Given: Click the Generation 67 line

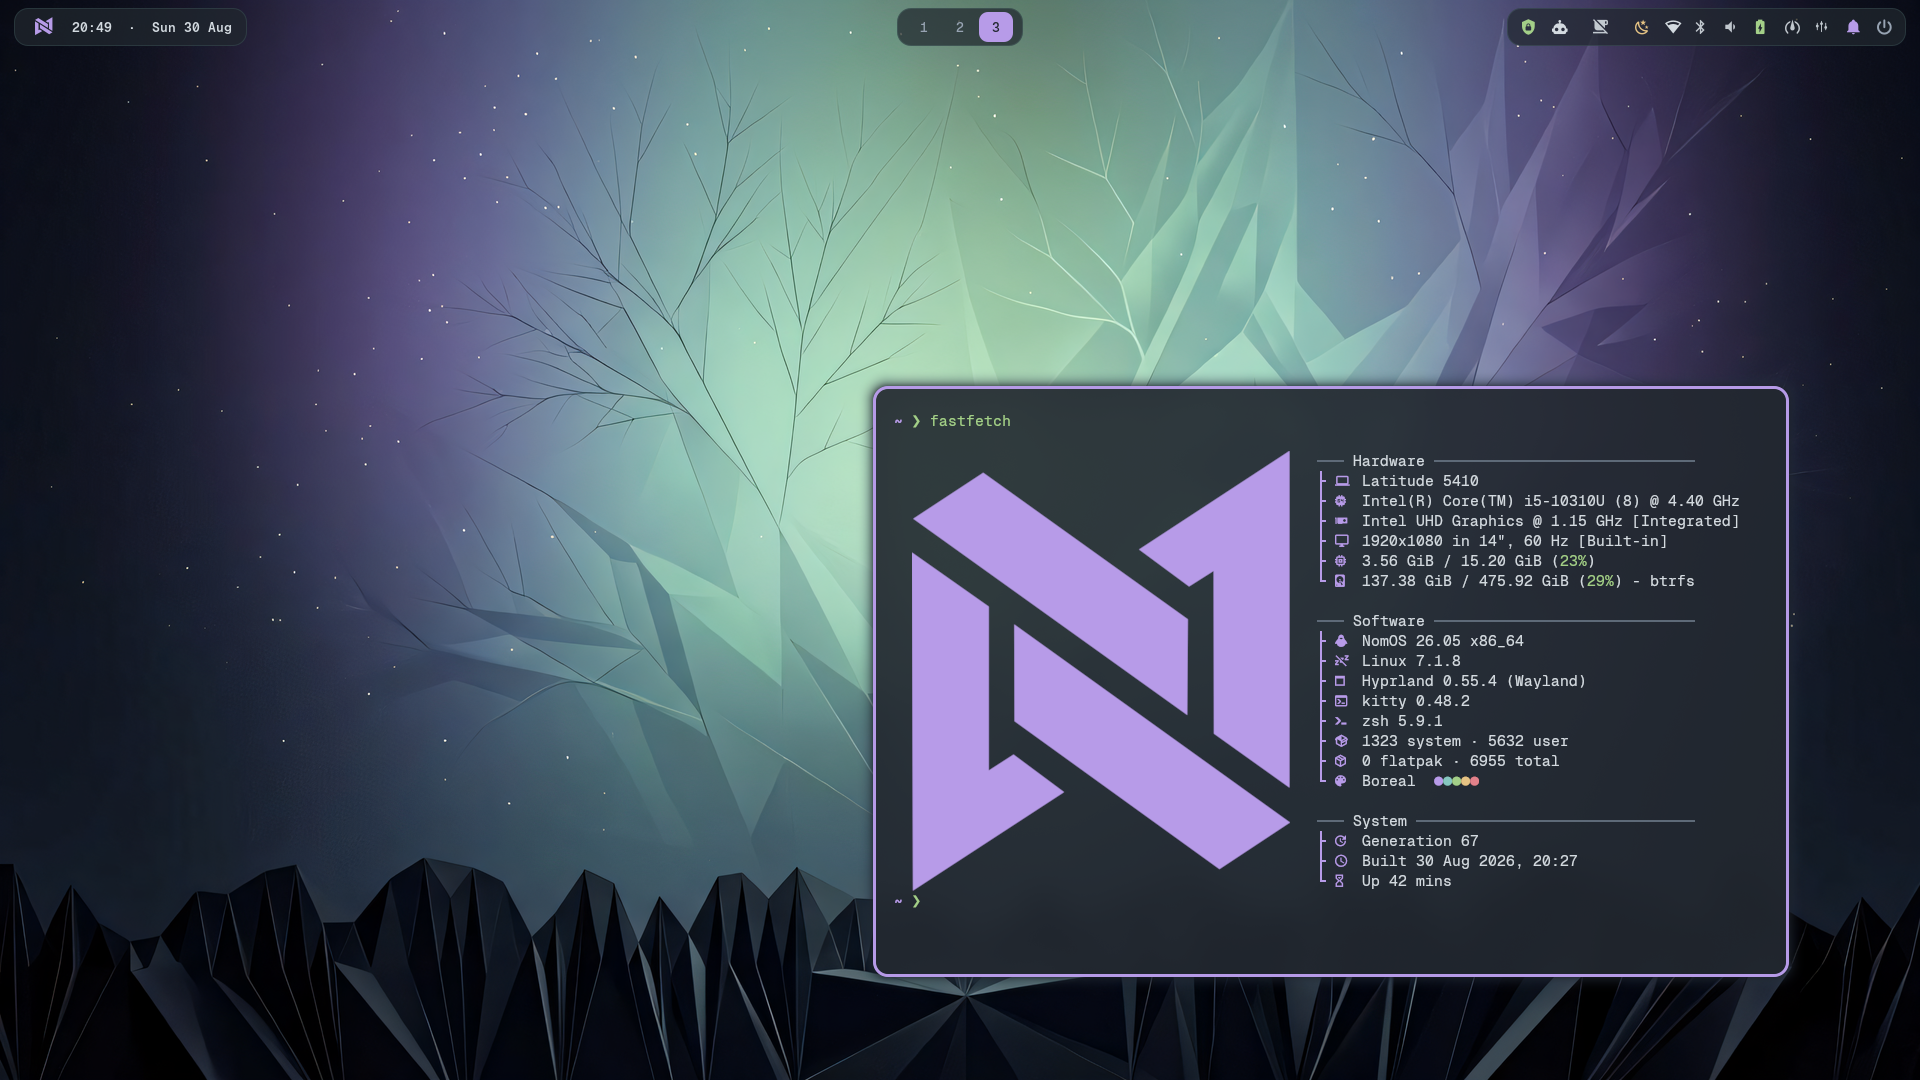Looking at the screenshot, I should tap(1419, 841).
